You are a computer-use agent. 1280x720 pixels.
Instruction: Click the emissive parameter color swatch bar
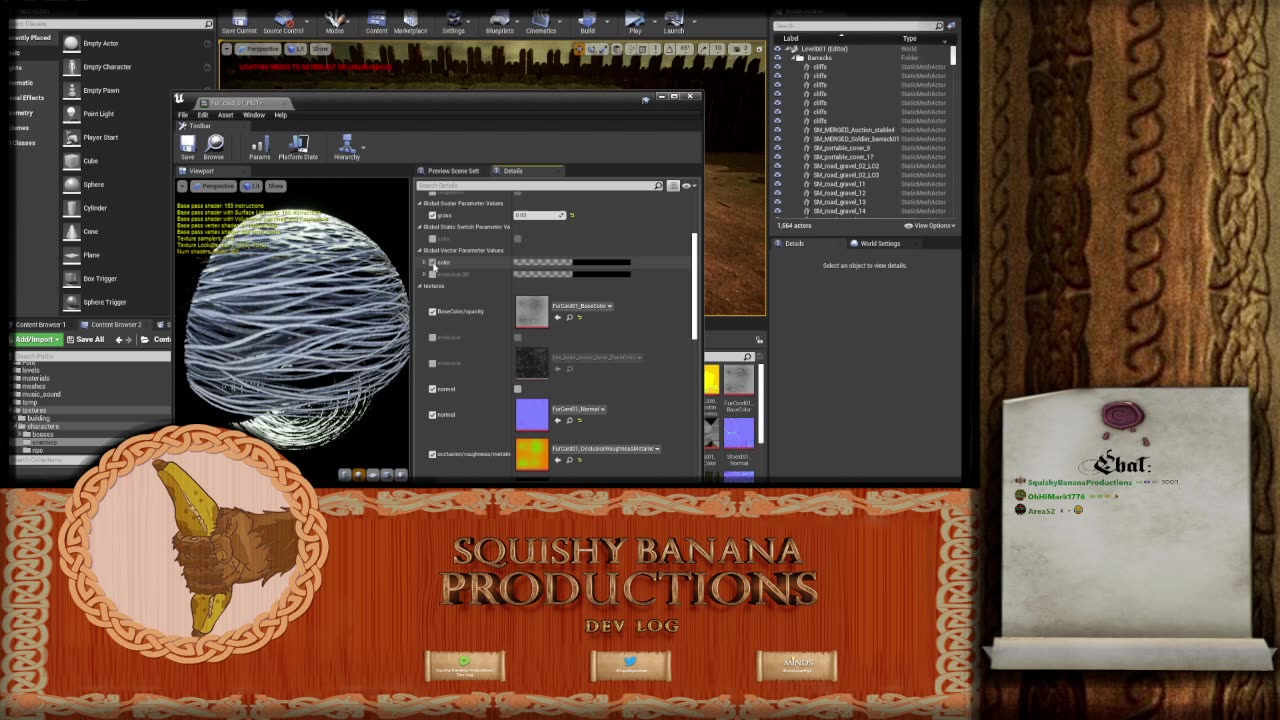(572, 274)
